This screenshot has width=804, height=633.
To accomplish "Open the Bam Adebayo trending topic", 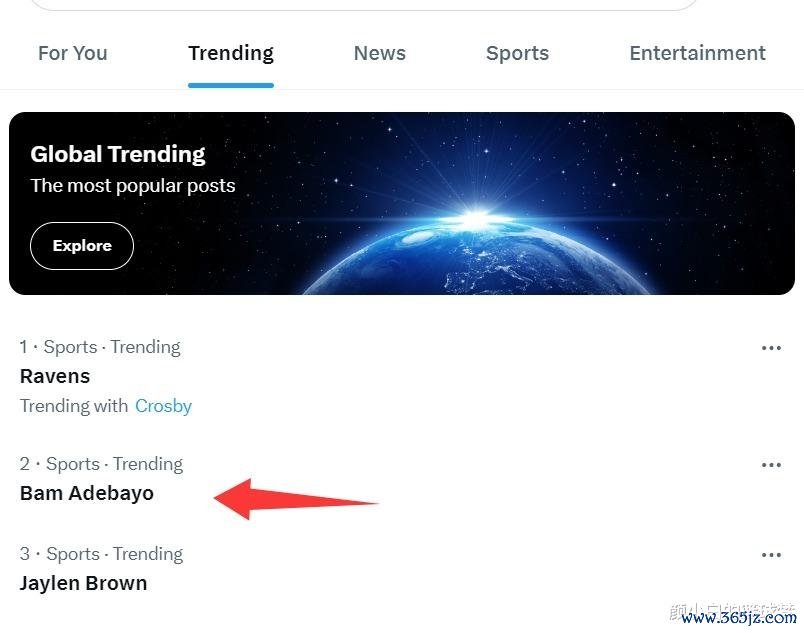I will pyautogui.click(x=87, y=493).
